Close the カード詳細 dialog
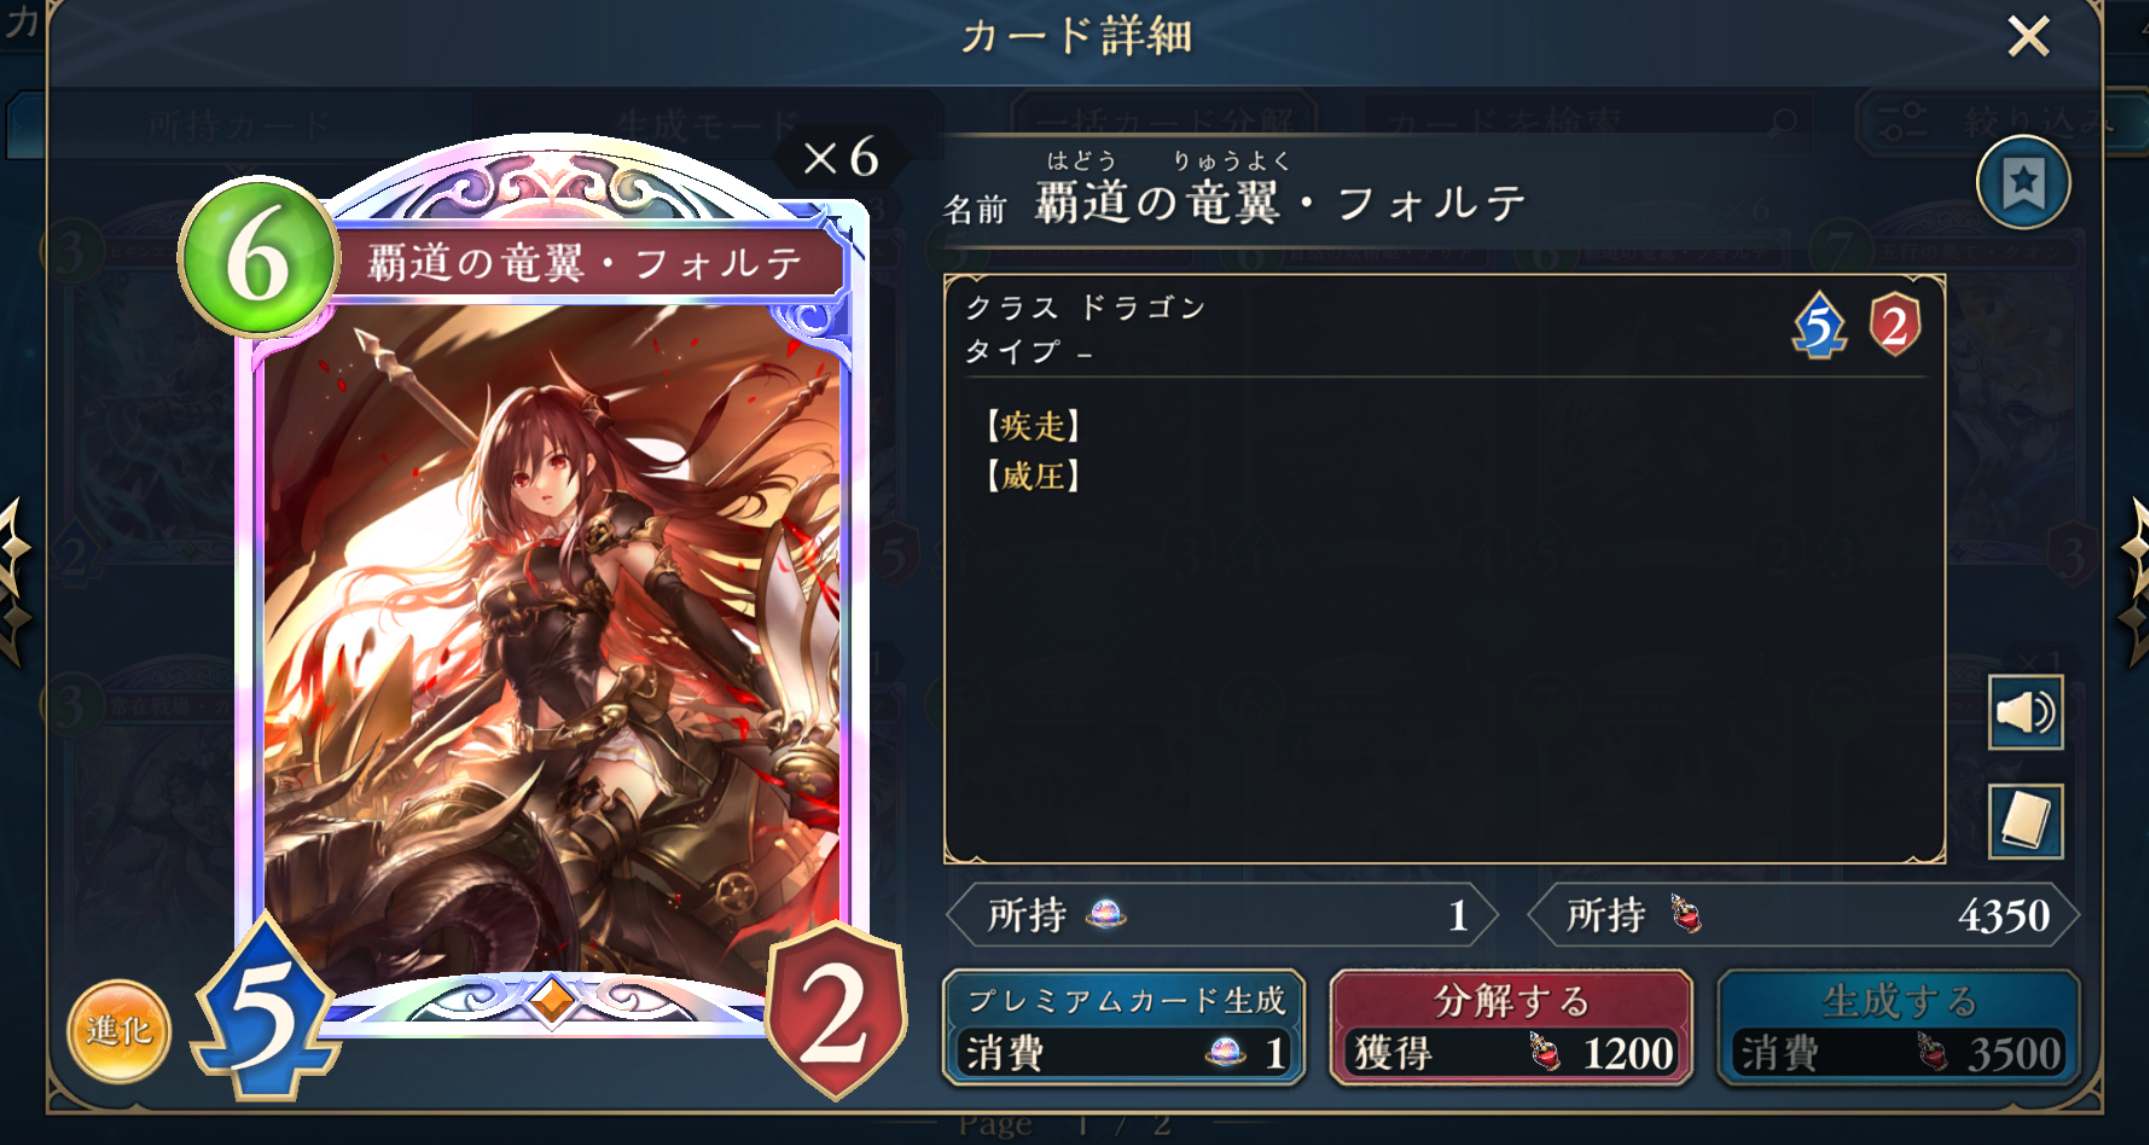 (x=2029, y=37)
